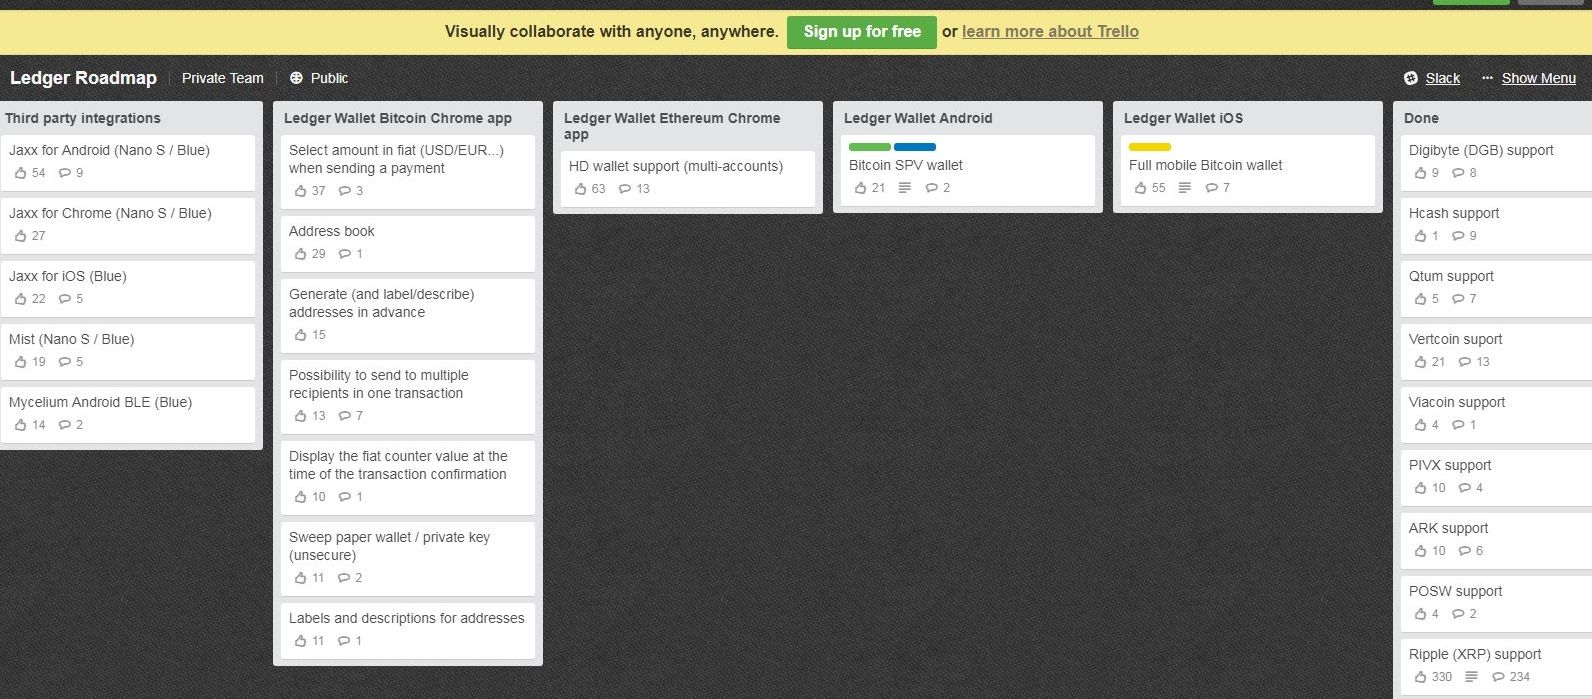
Task: Open Bitcoin SPV wallet card
Action: (x=968, y=170)
